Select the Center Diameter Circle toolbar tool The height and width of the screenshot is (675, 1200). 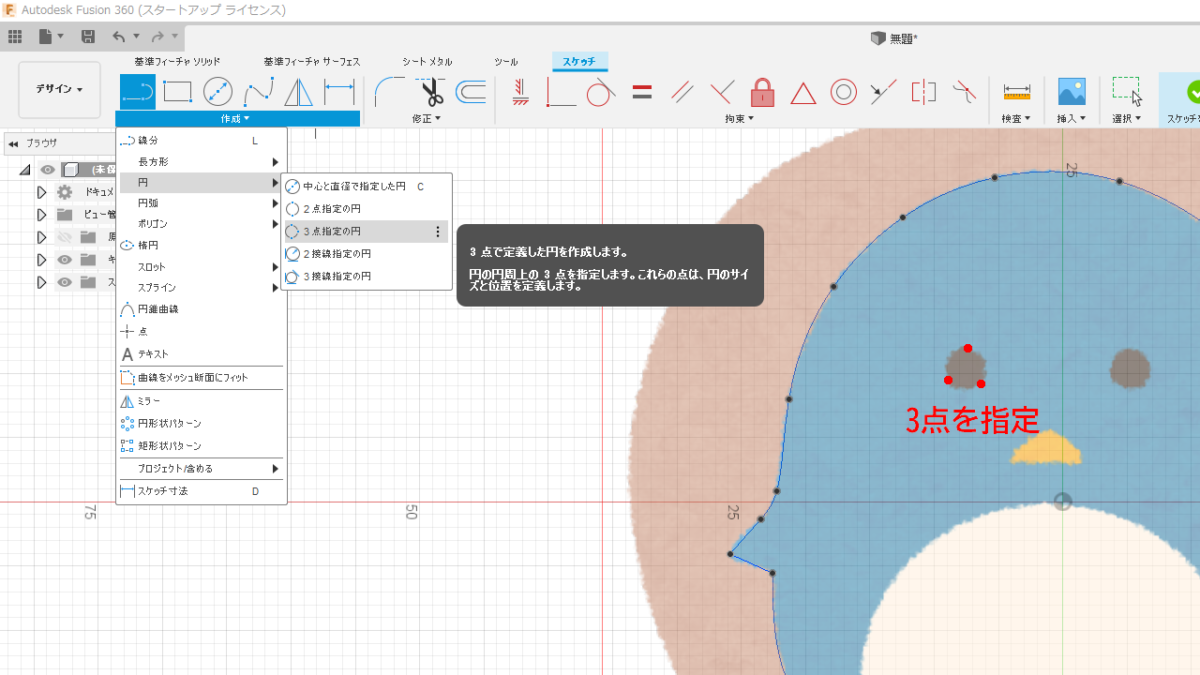pyautogui.click(x=218, y=92)
